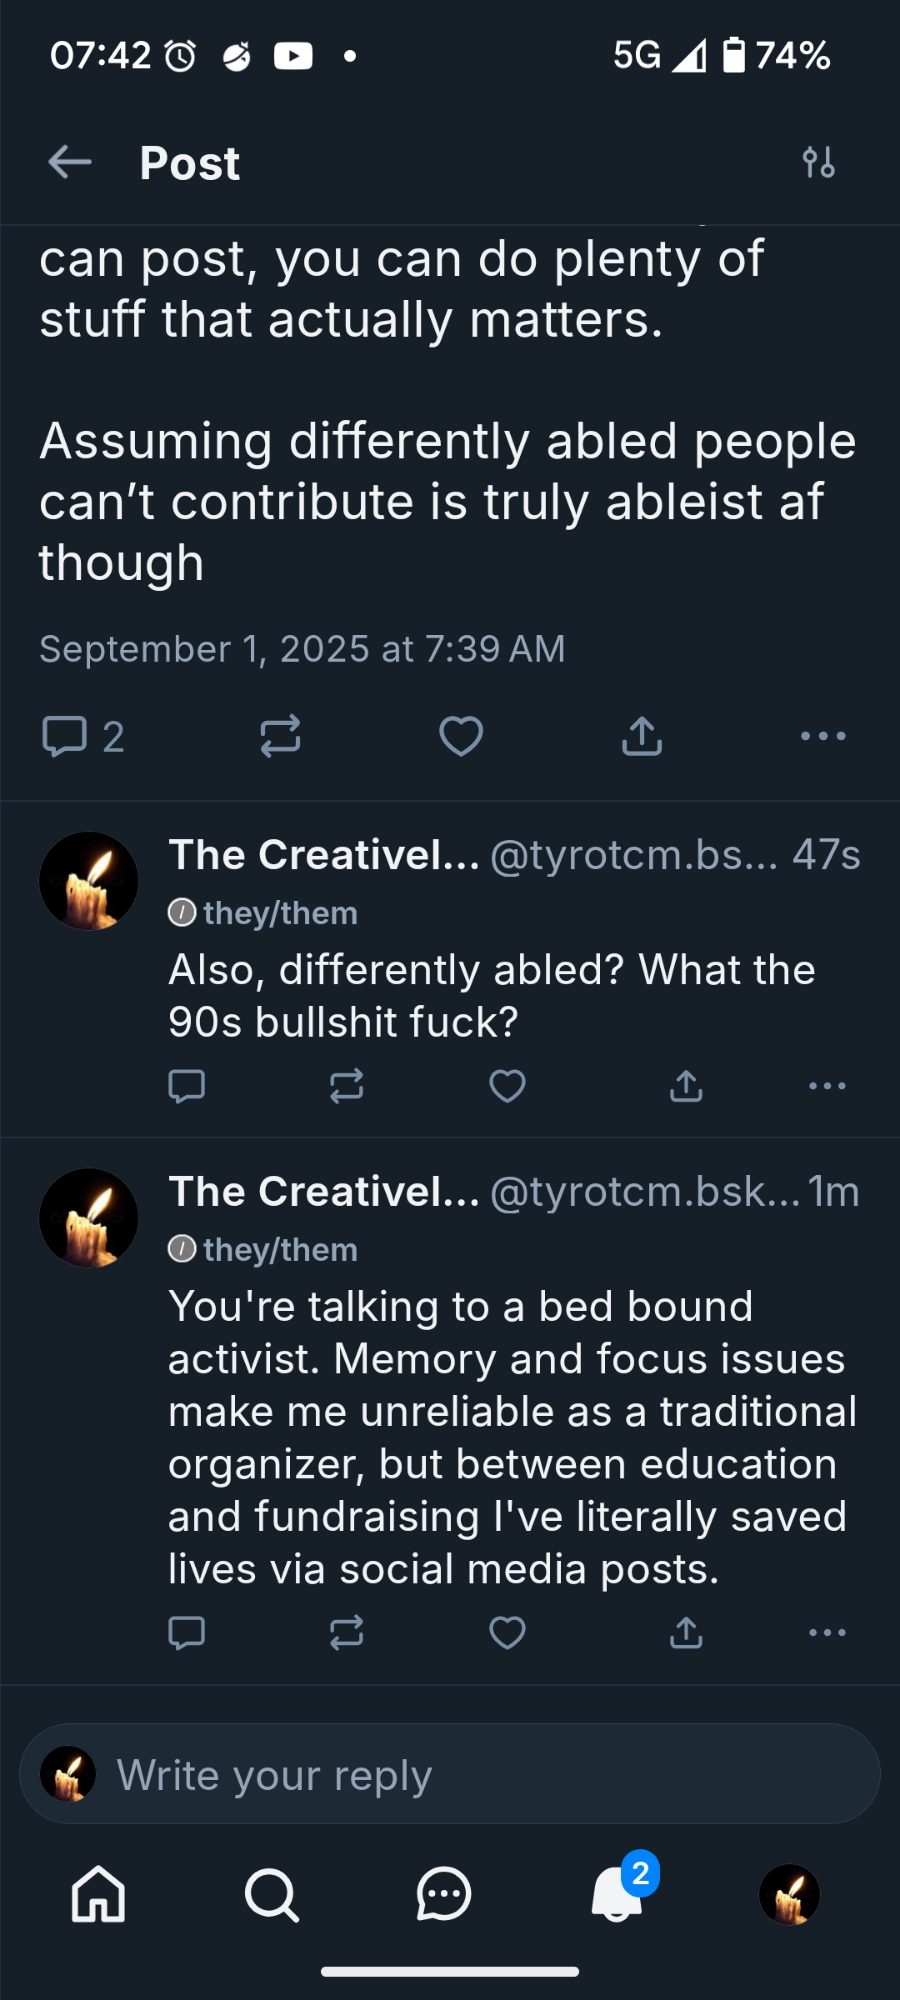Viewport: 900px width, 2000px height.
Task: Open more options on main post
Action: [823, 736]
